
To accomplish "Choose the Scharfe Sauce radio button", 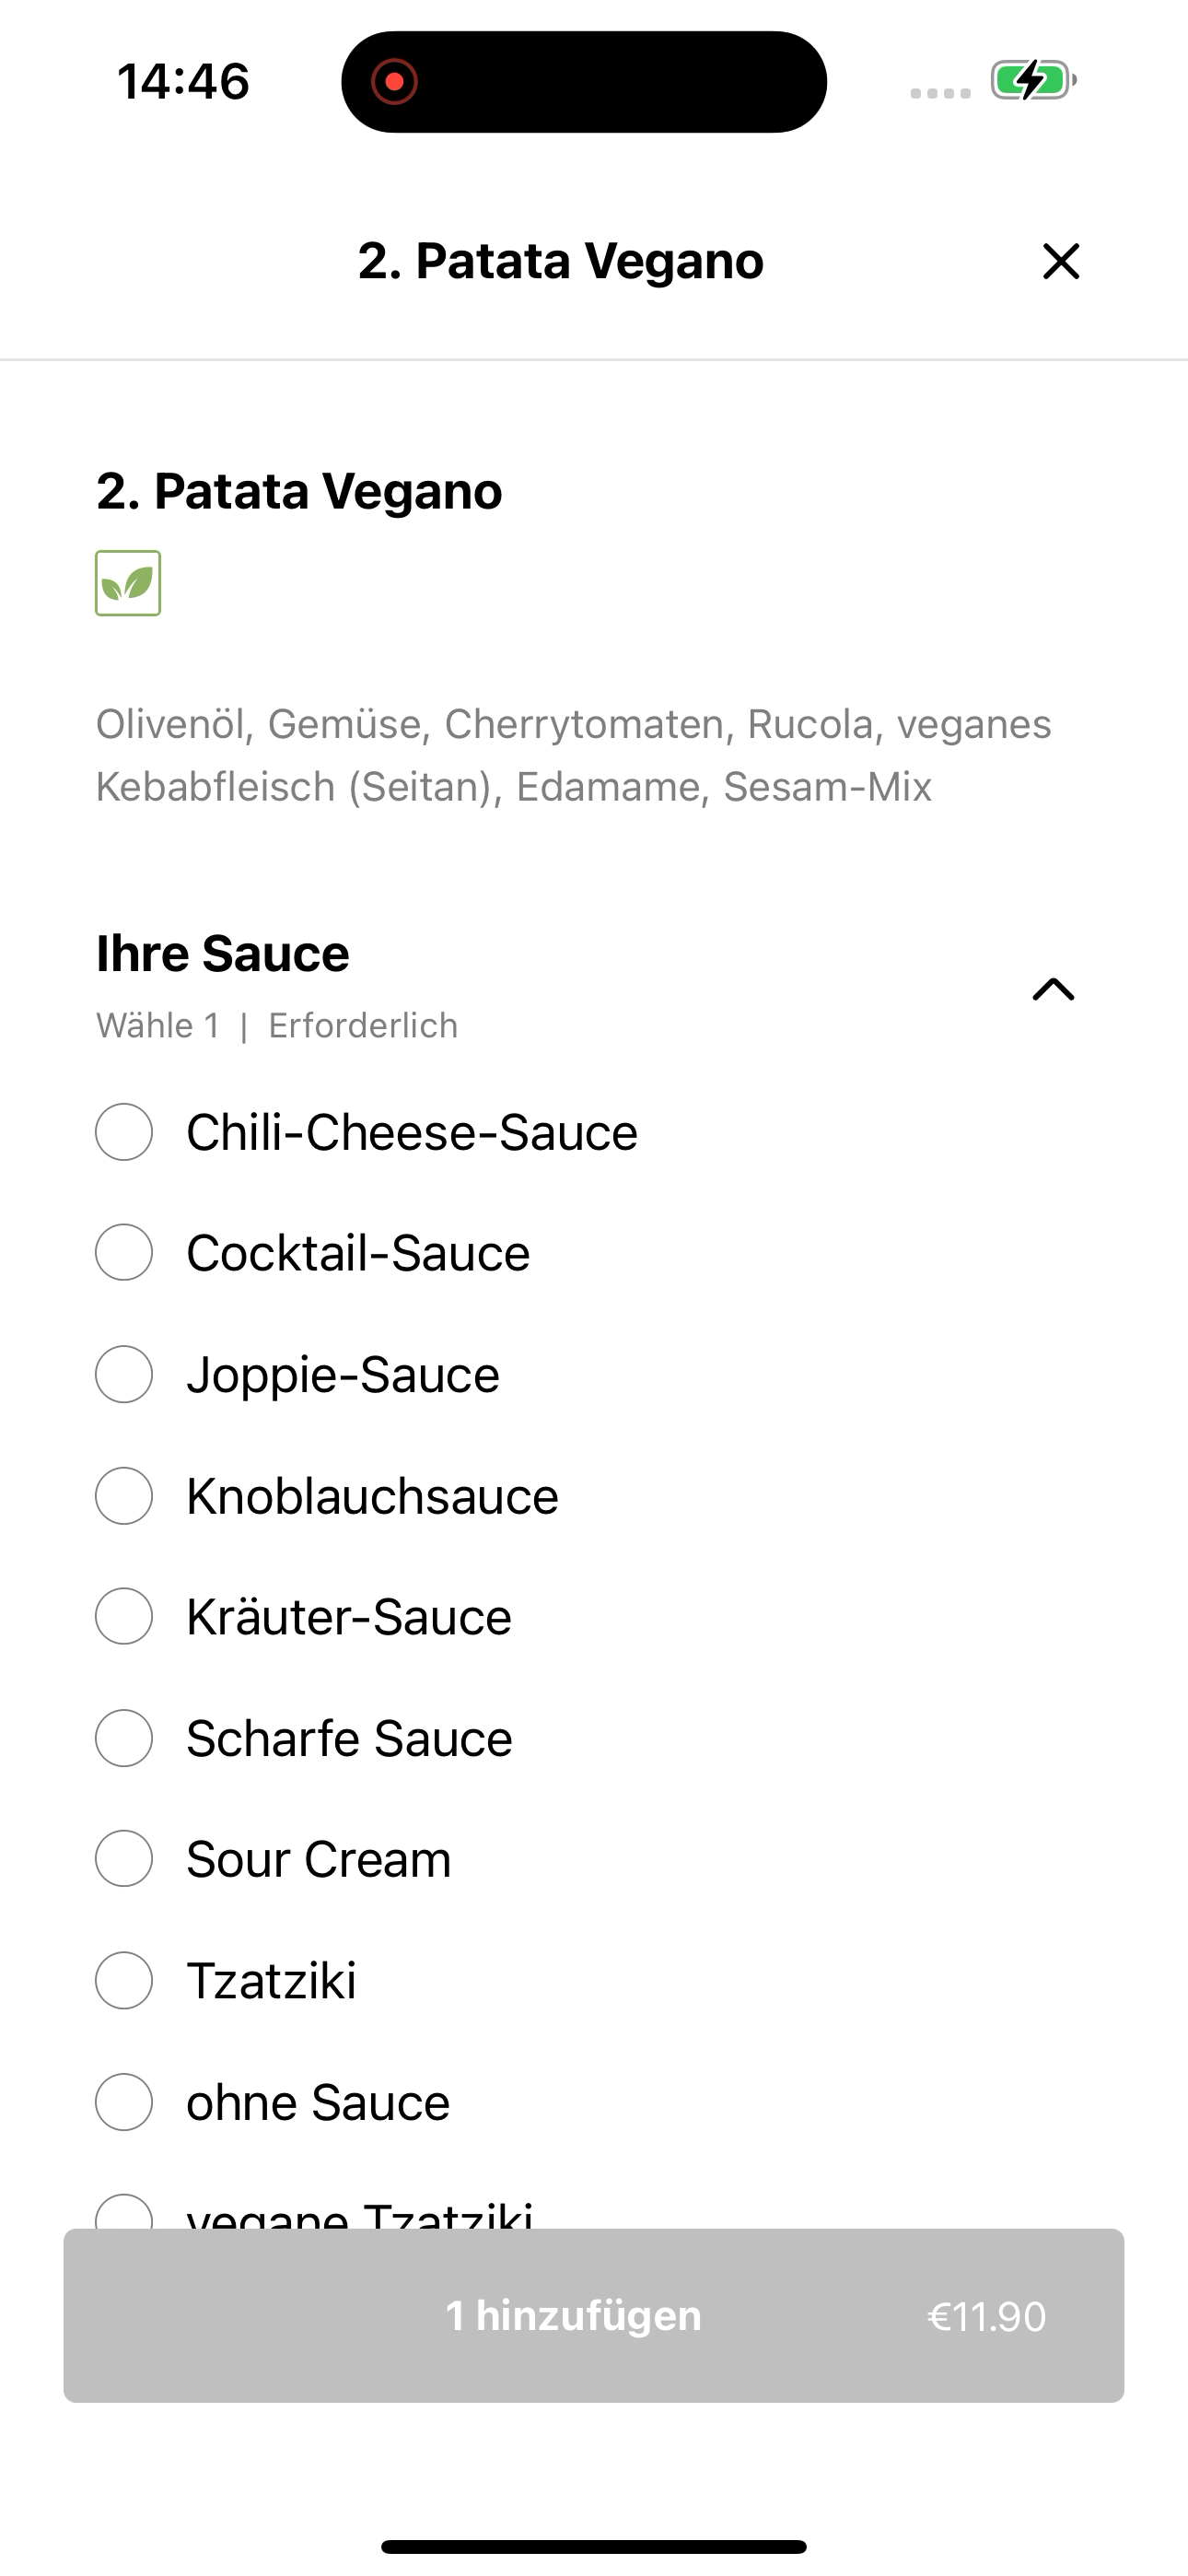I will (124, 1738).
